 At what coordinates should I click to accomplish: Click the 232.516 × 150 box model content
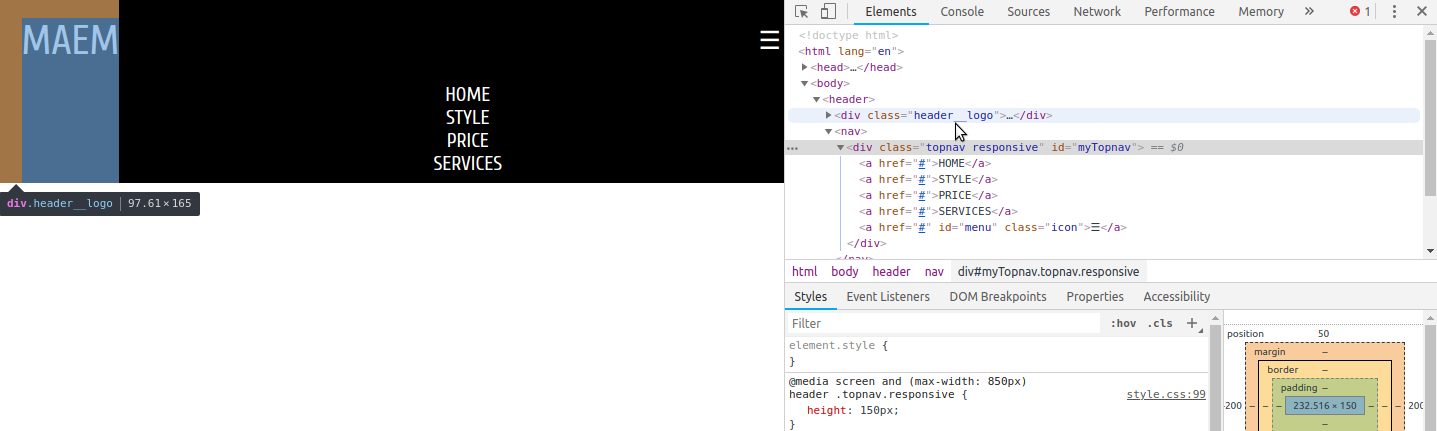tap(1325, 406)
